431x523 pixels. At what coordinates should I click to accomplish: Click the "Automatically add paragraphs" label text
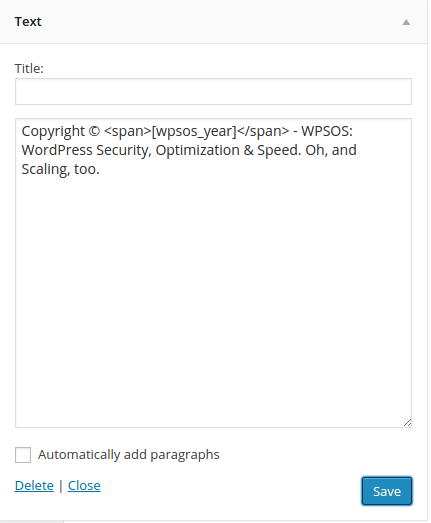(x=129, y=455)
